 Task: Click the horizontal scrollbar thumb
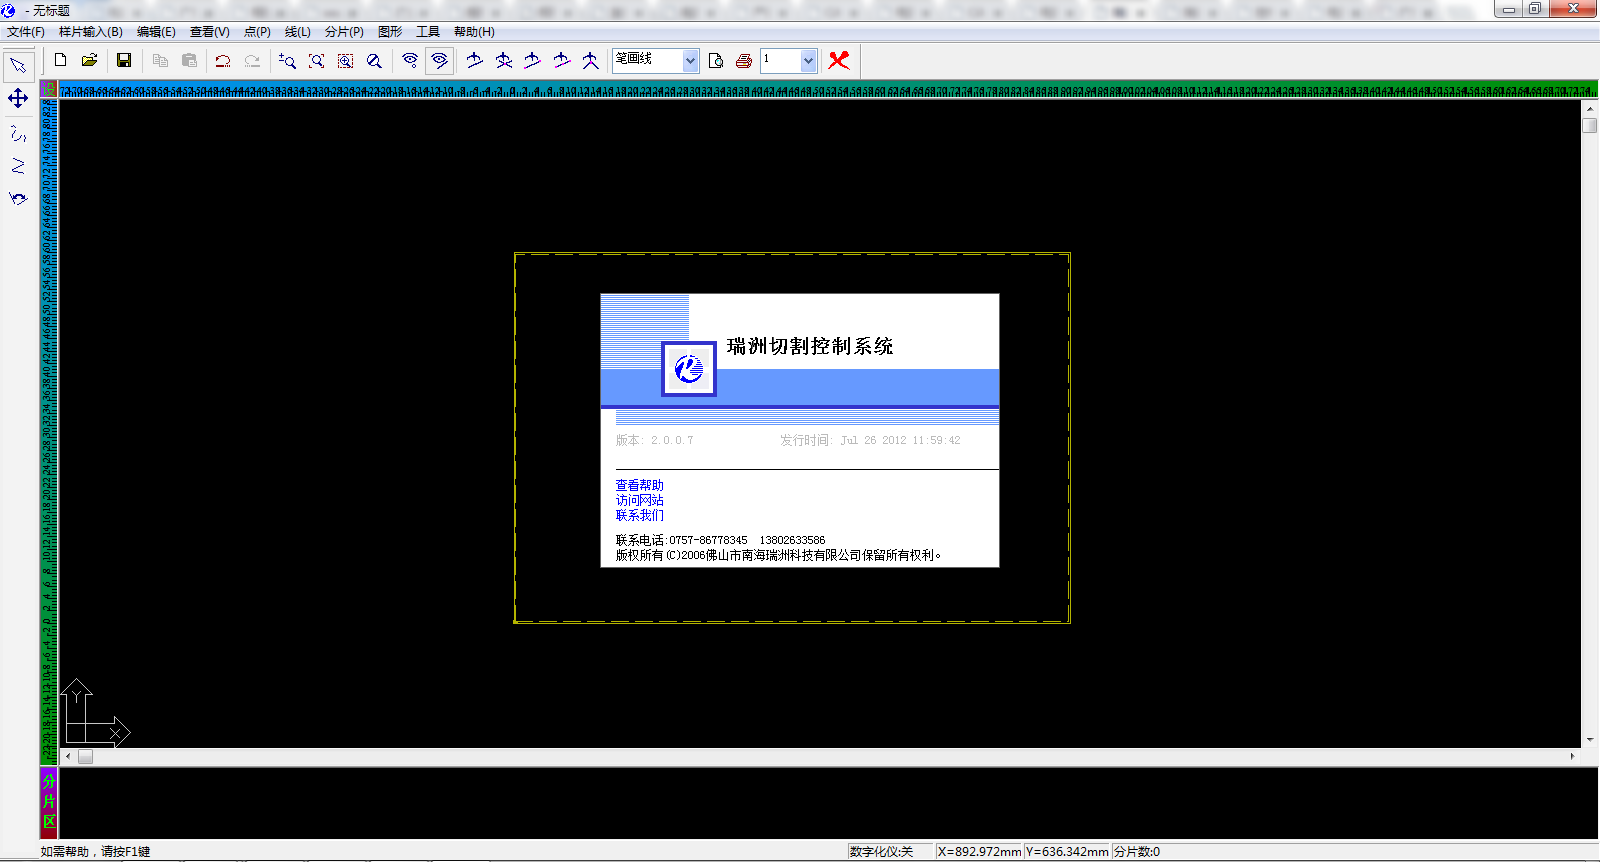coord(86,757)
